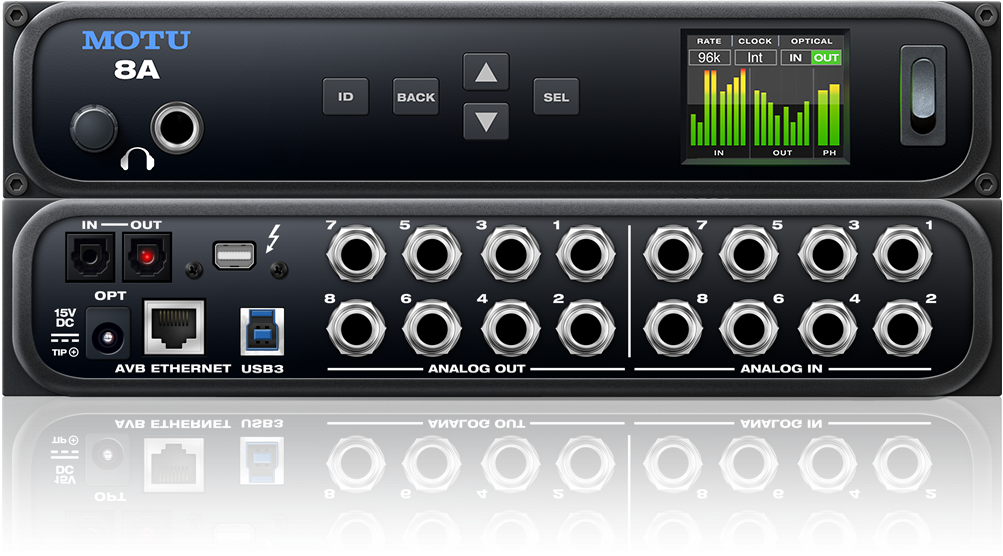Click the down arrow navigation button
Viewport: 1003px width, 556px height.
486,122
